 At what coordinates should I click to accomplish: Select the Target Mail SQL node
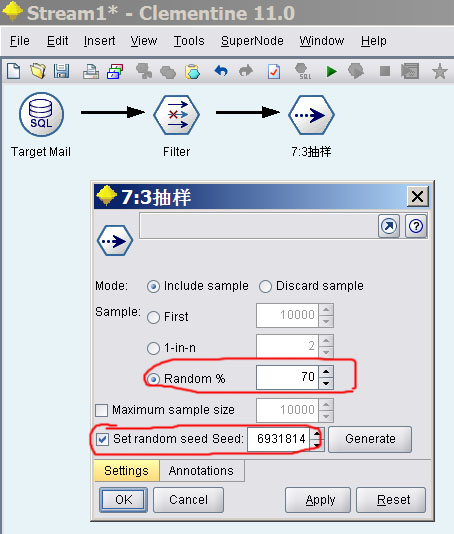tap(41, 115)
